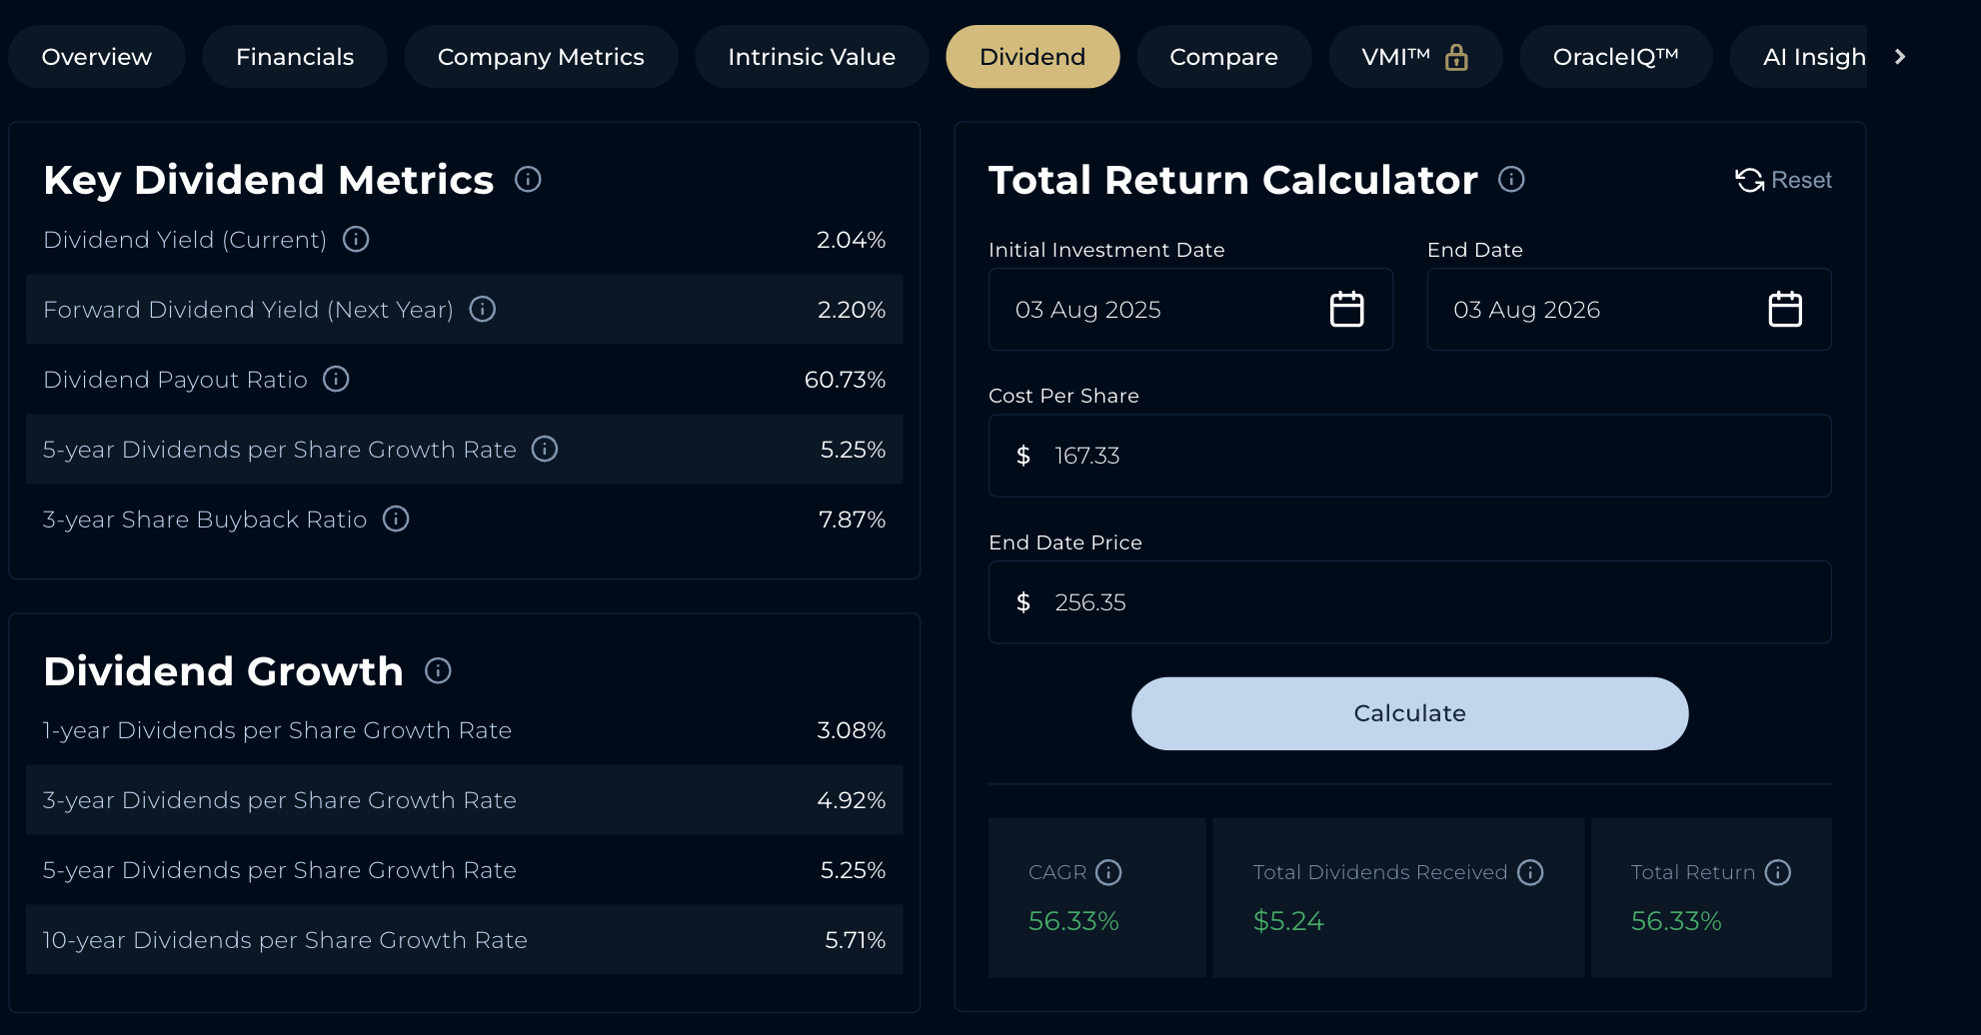Click the CAGR info icon
The image size is (1981, 1035).
coord(1108,872)
